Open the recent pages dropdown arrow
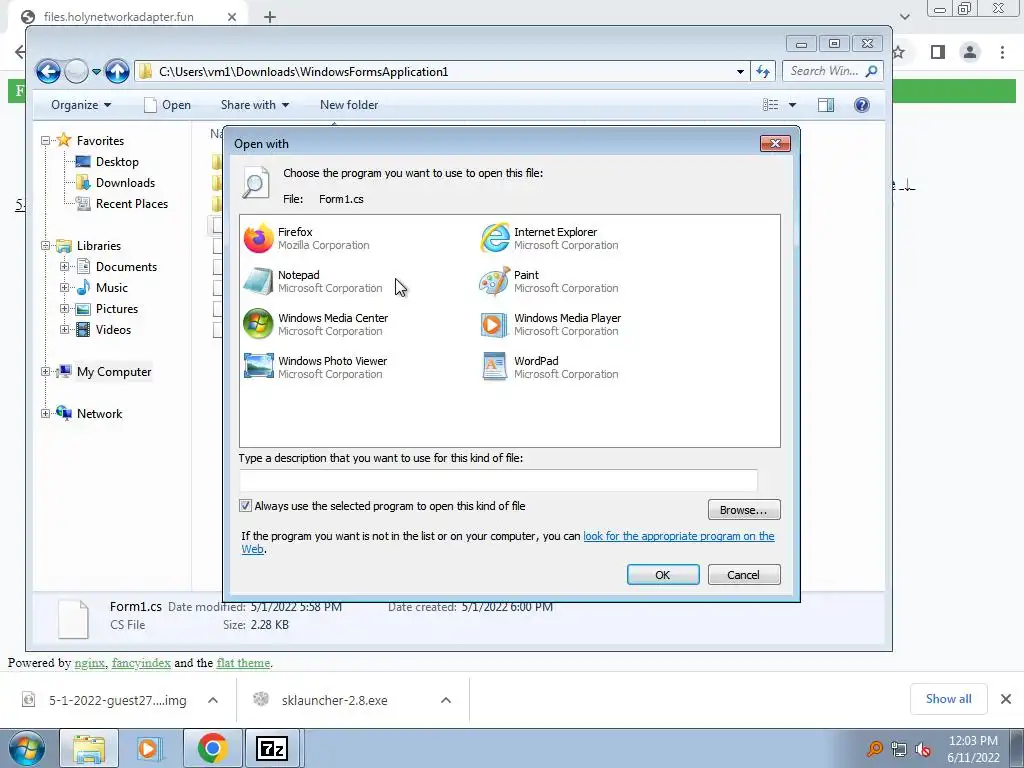Image resolution: width=1024 pixels, height=768 pixels. click(96, 71)
